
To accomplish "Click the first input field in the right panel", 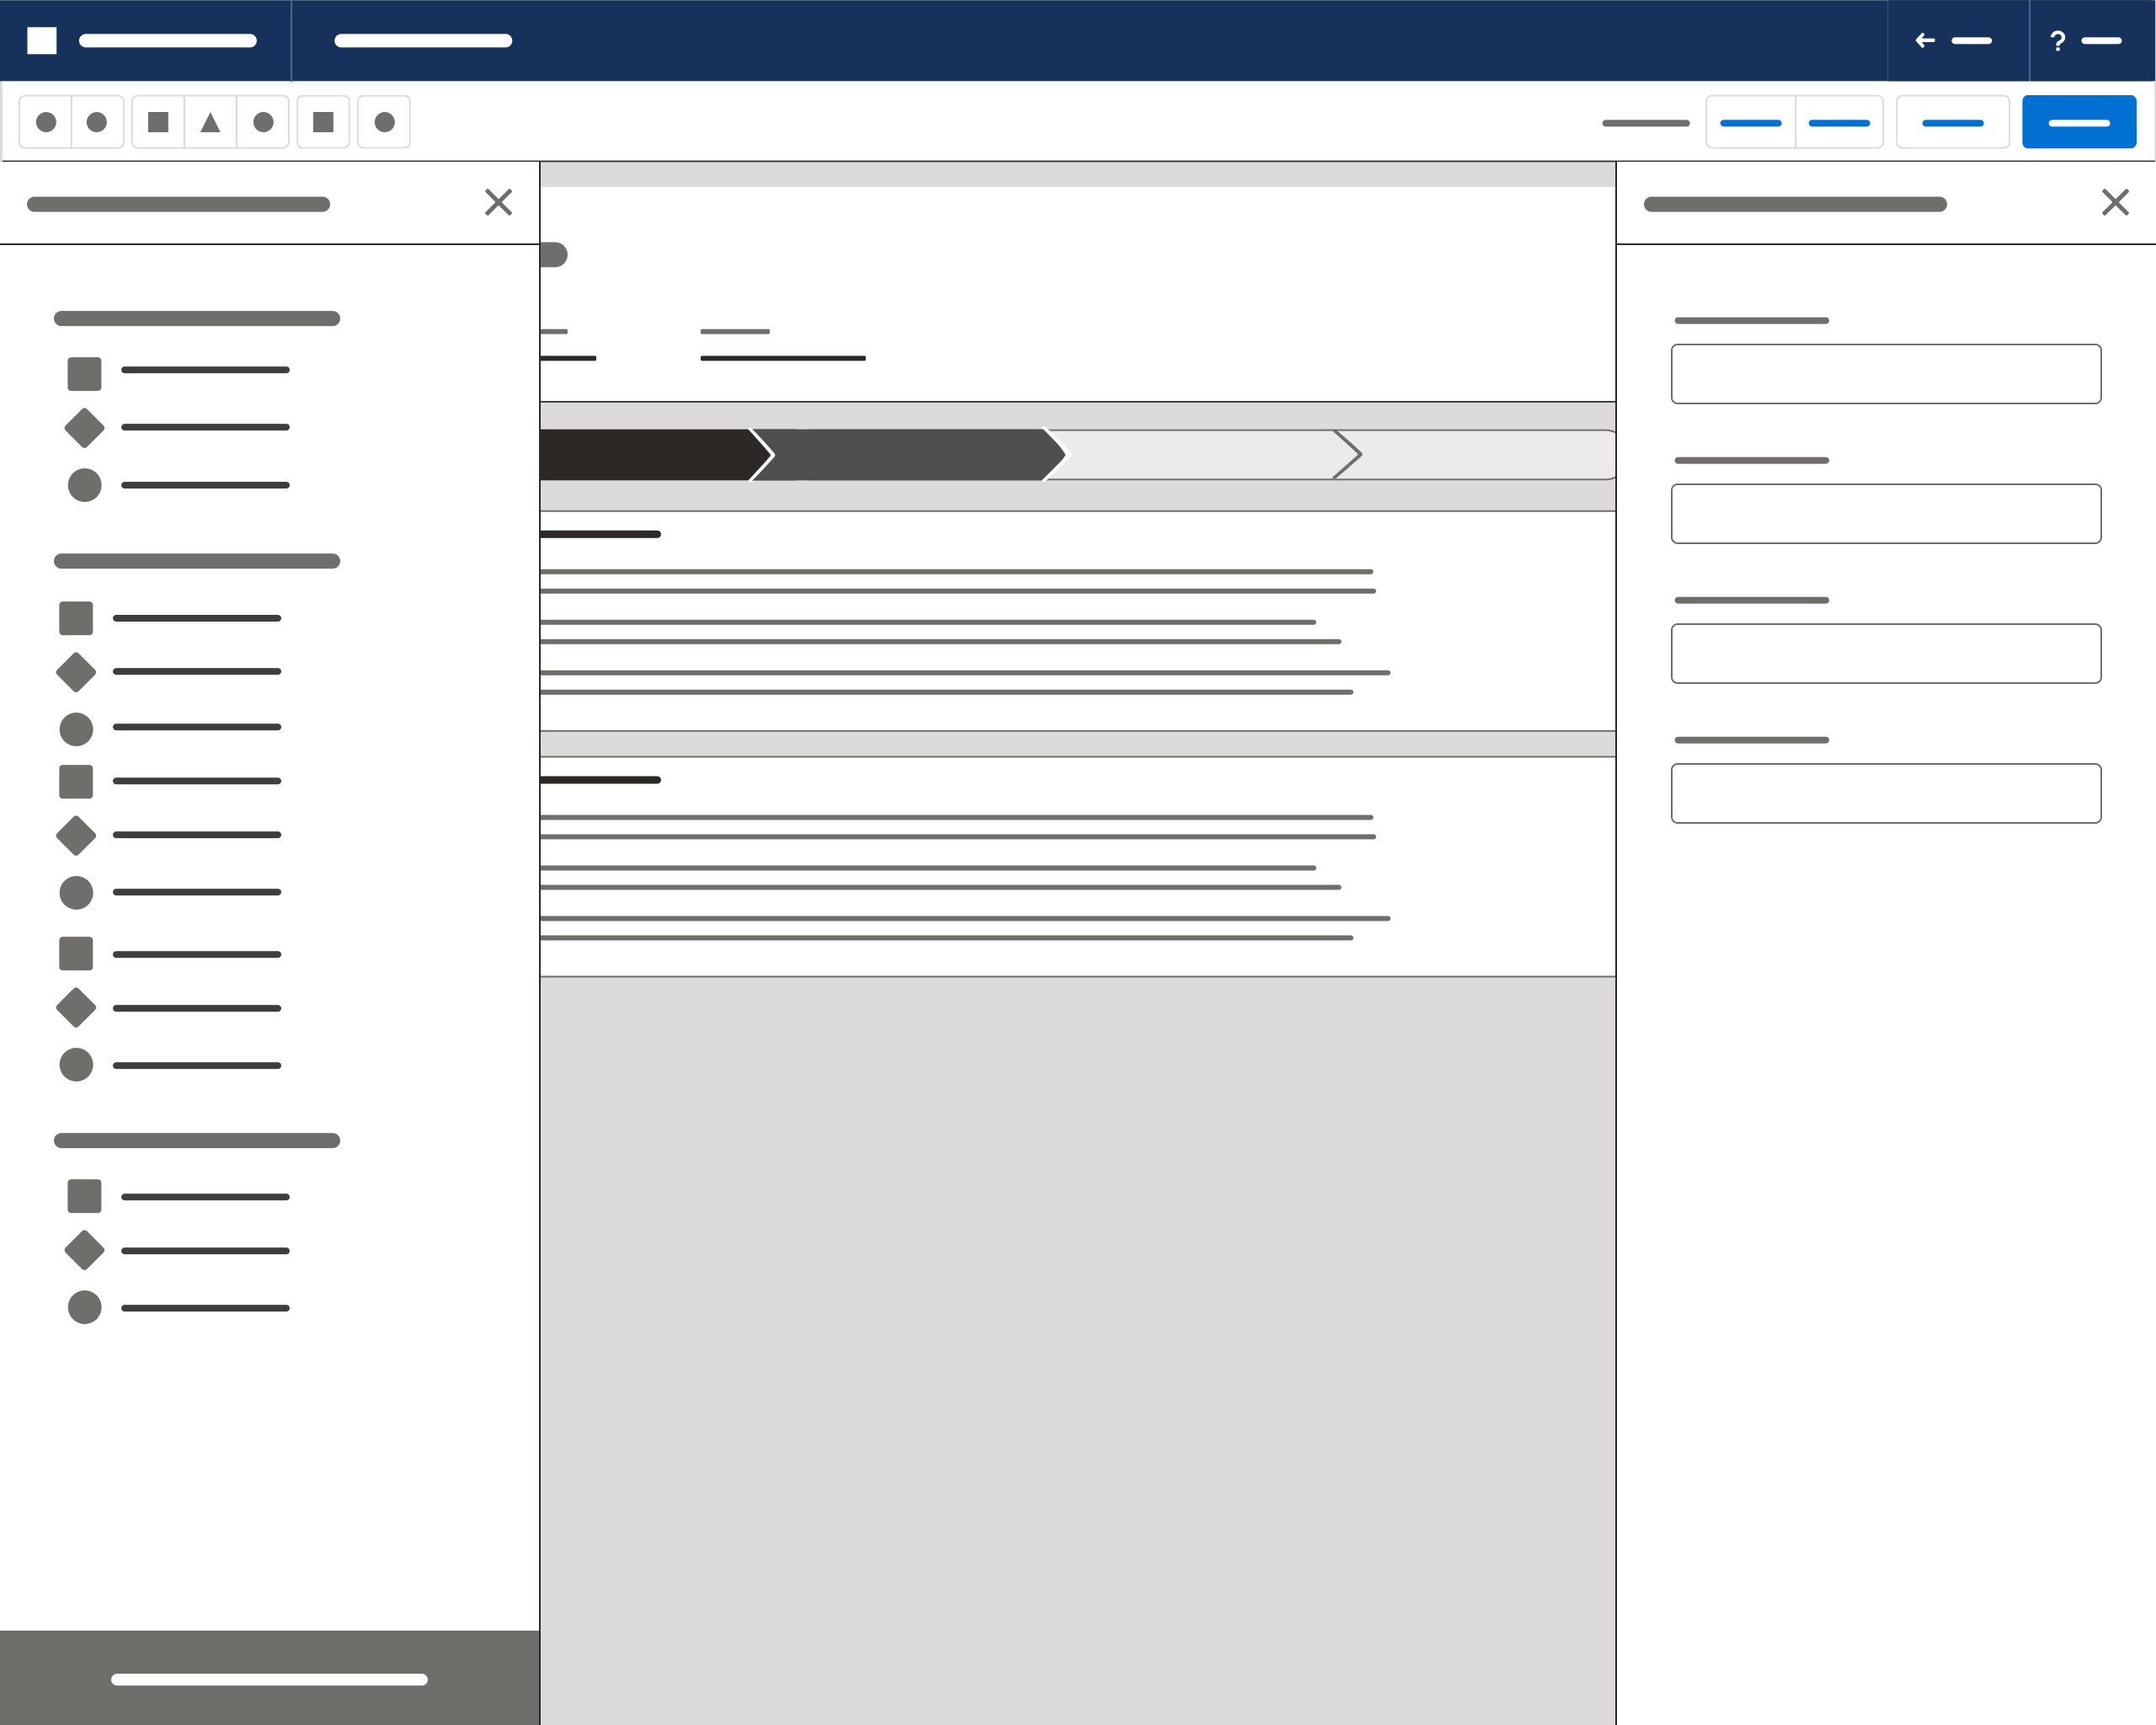I will tap(1885, 374).
